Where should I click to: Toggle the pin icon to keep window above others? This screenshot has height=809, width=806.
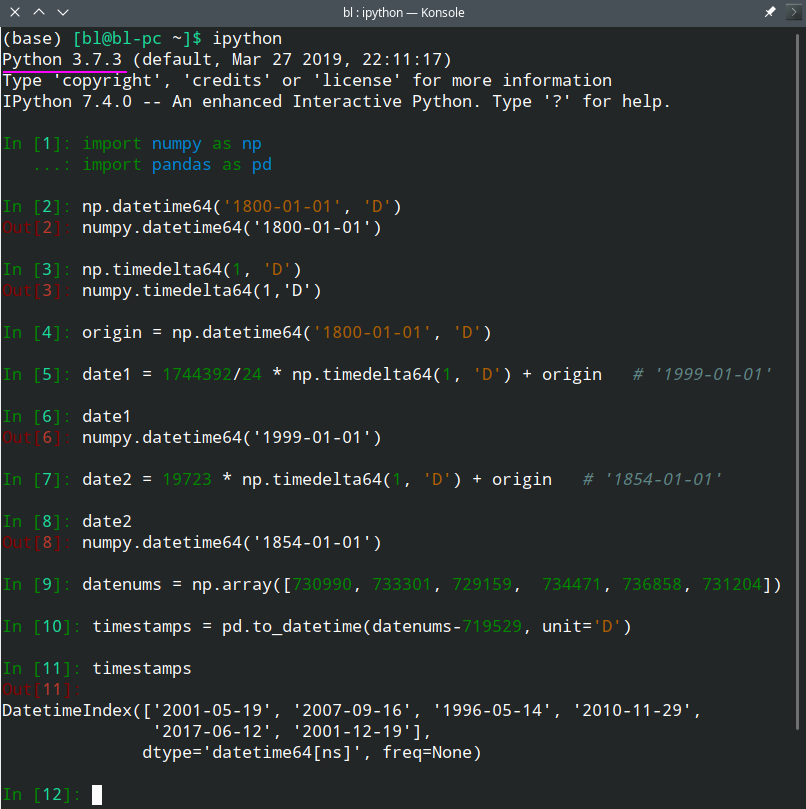tap(769, 12)
